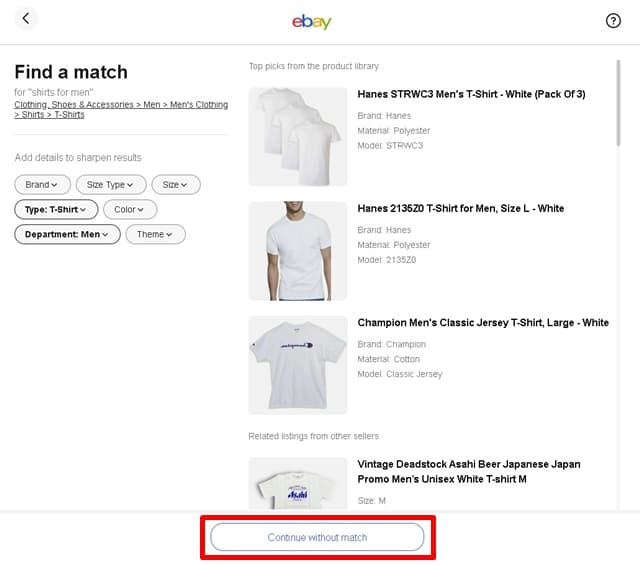This screenshot has height=565, width=640.
Task: Choose the Champion Classic Jersey thumbnail
Action: pyautogui.click(x=297, y=365)
